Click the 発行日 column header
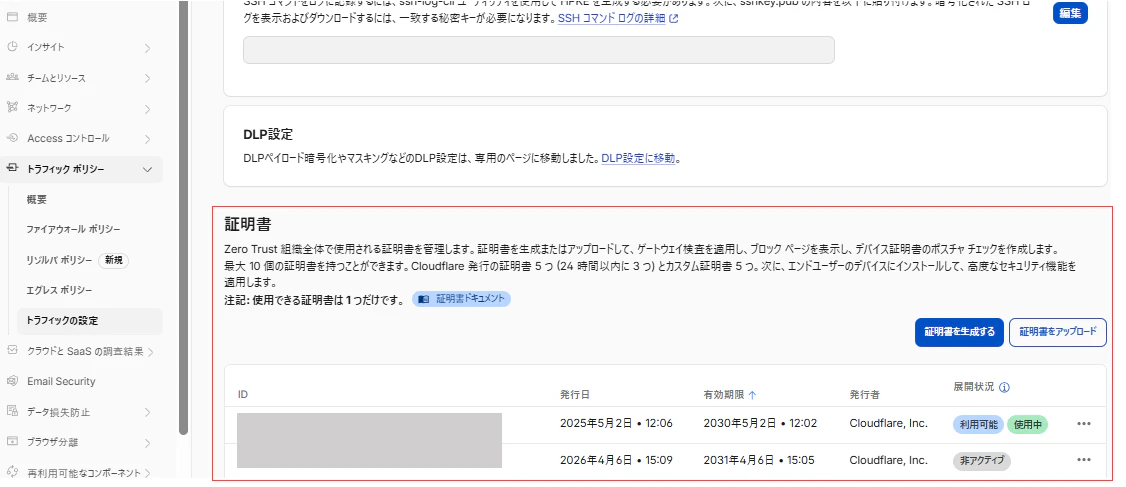The width and height of the screenshot is (1126, 487). (x=575, y=394)
